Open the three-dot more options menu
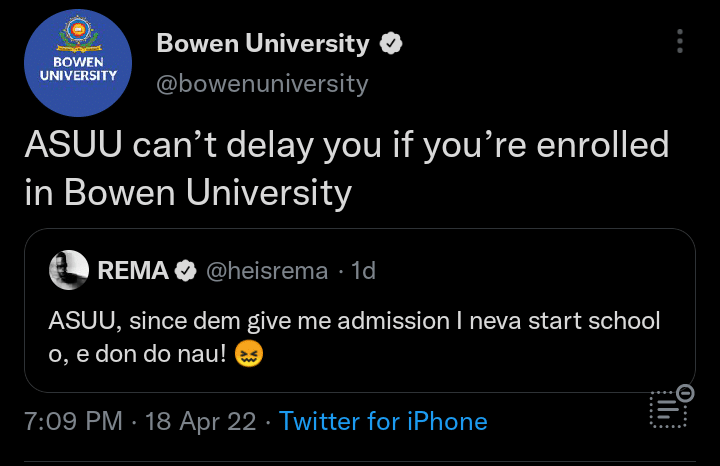Viewport: 720px width, 466px height. (x=680, y=41)
